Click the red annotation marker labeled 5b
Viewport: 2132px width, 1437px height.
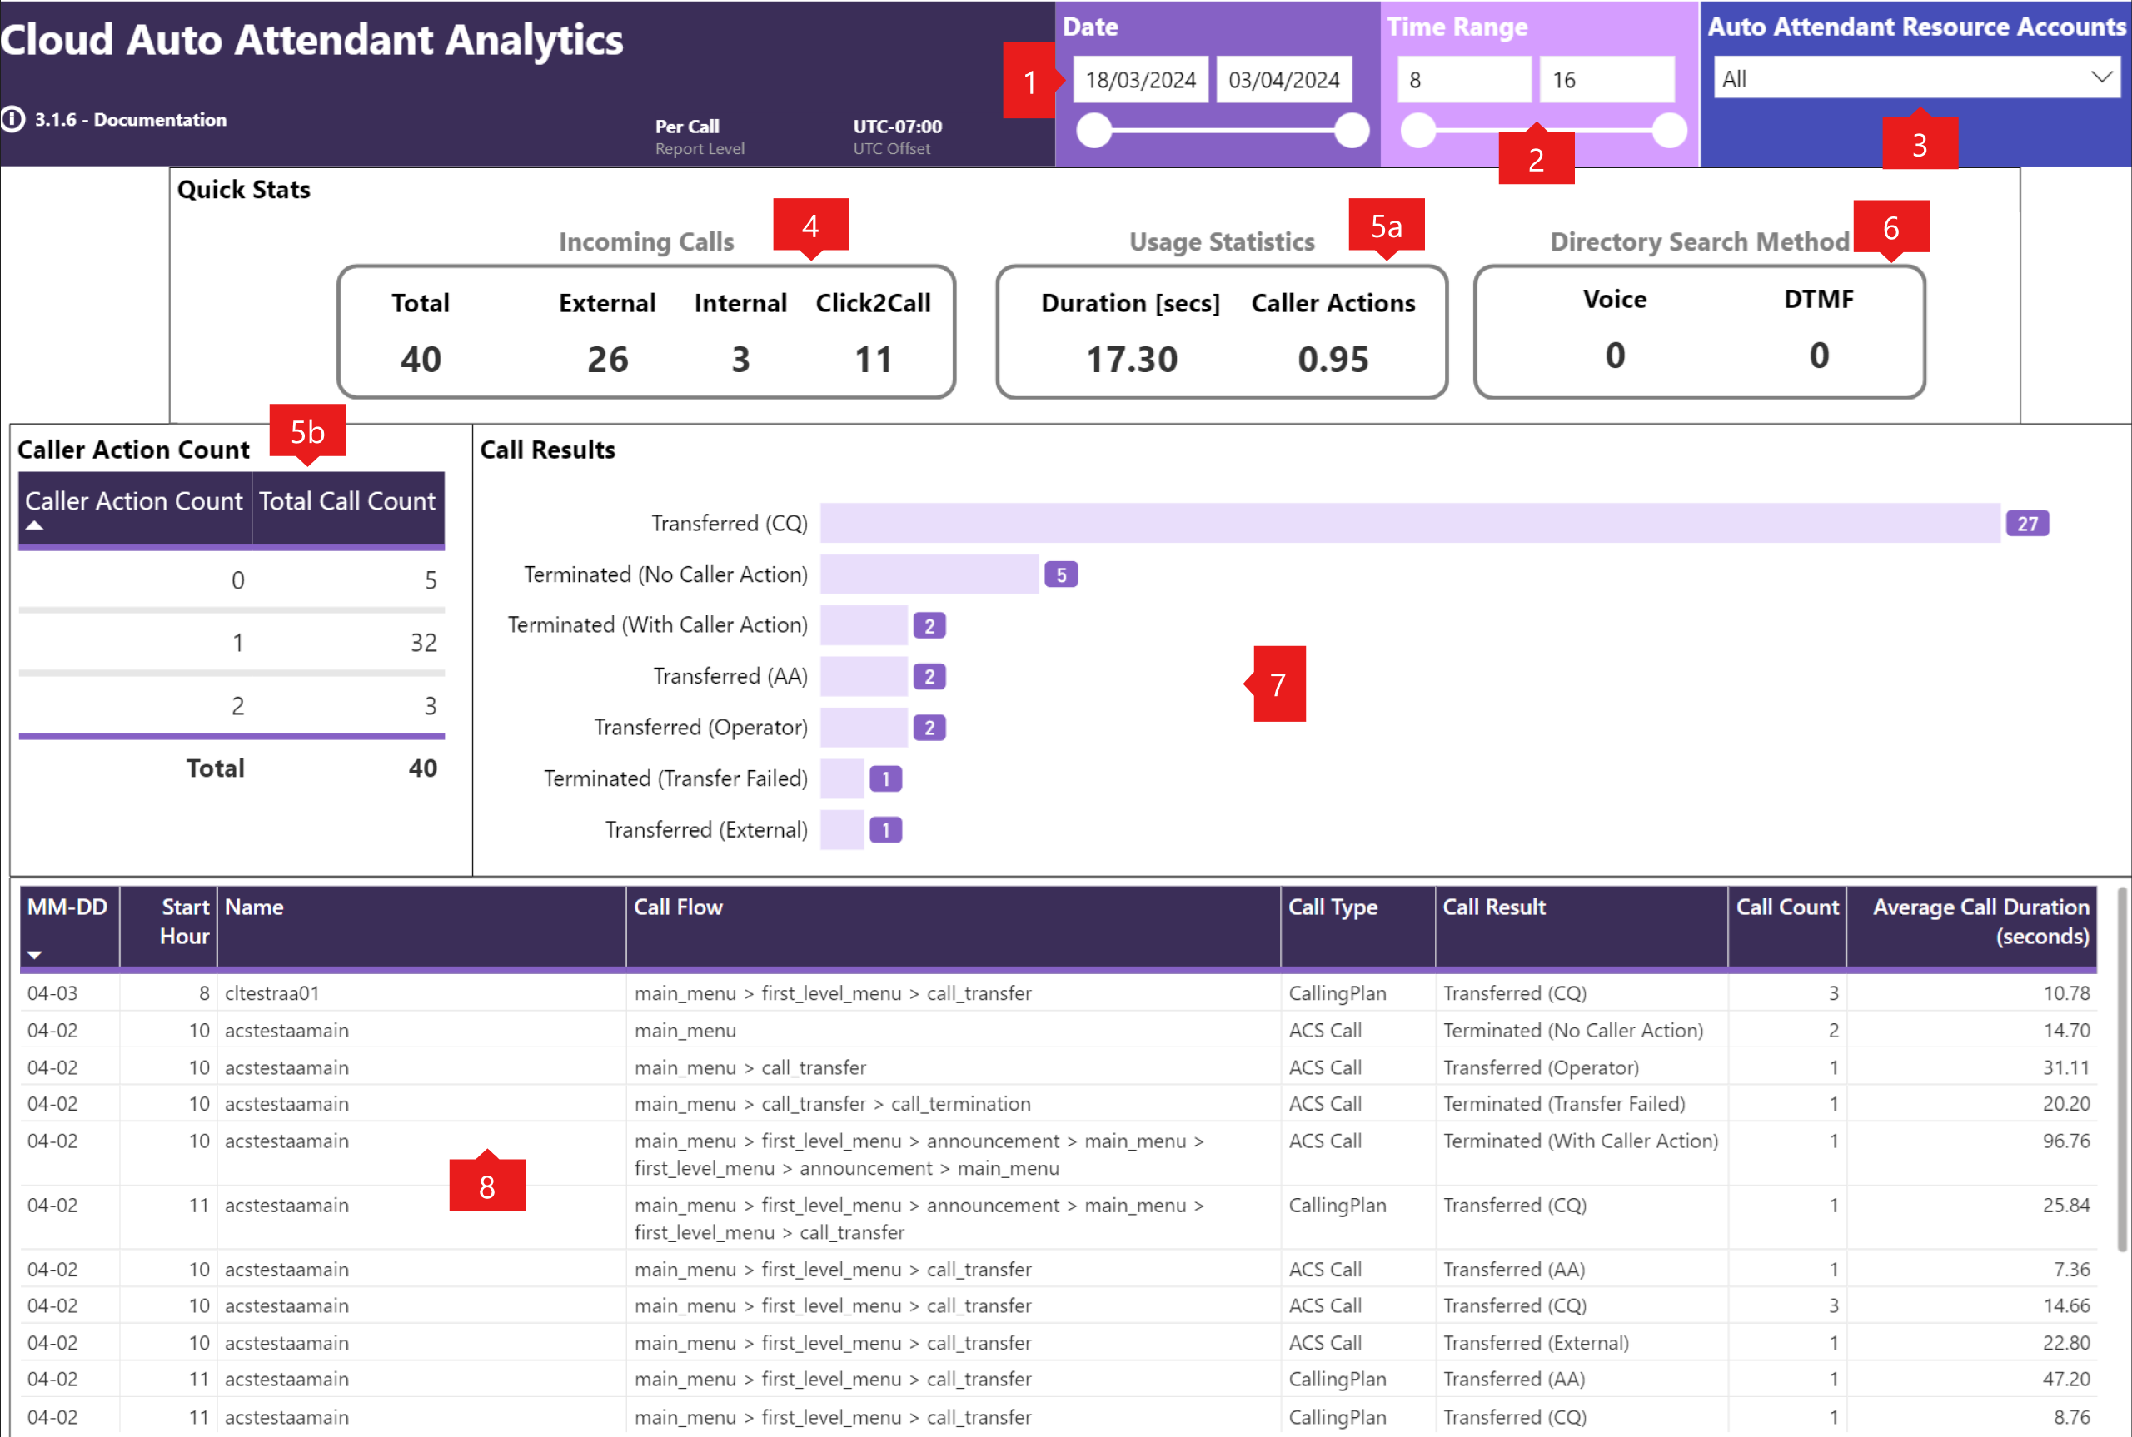307,431
